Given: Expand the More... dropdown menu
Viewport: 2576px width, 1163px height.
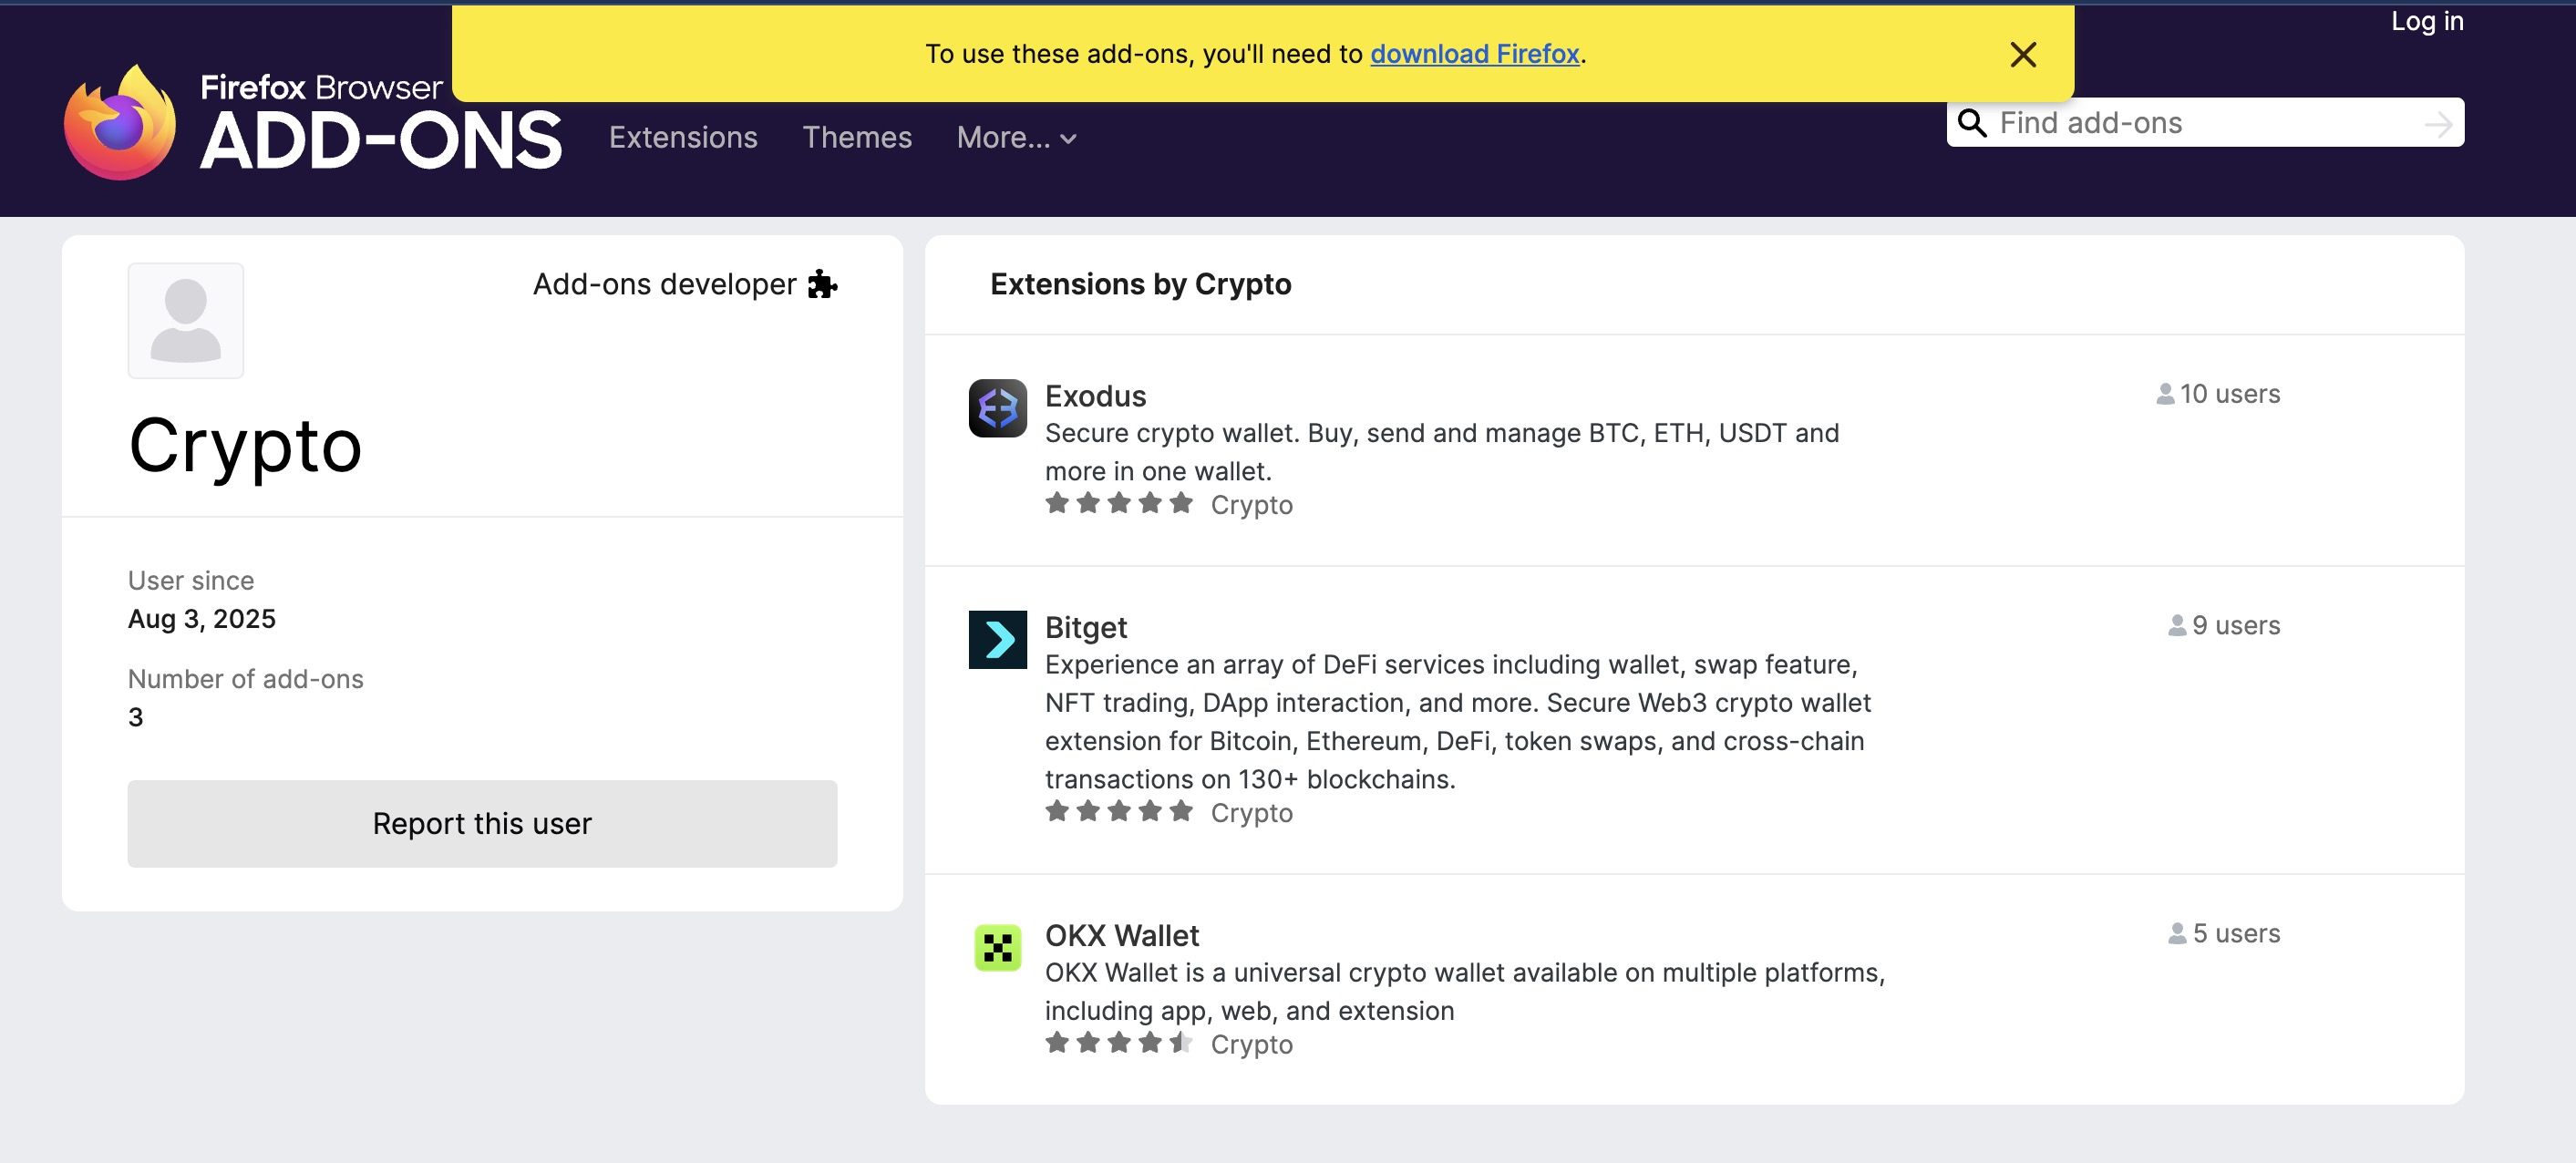Looking at the screenshot, I should 1016,138.
